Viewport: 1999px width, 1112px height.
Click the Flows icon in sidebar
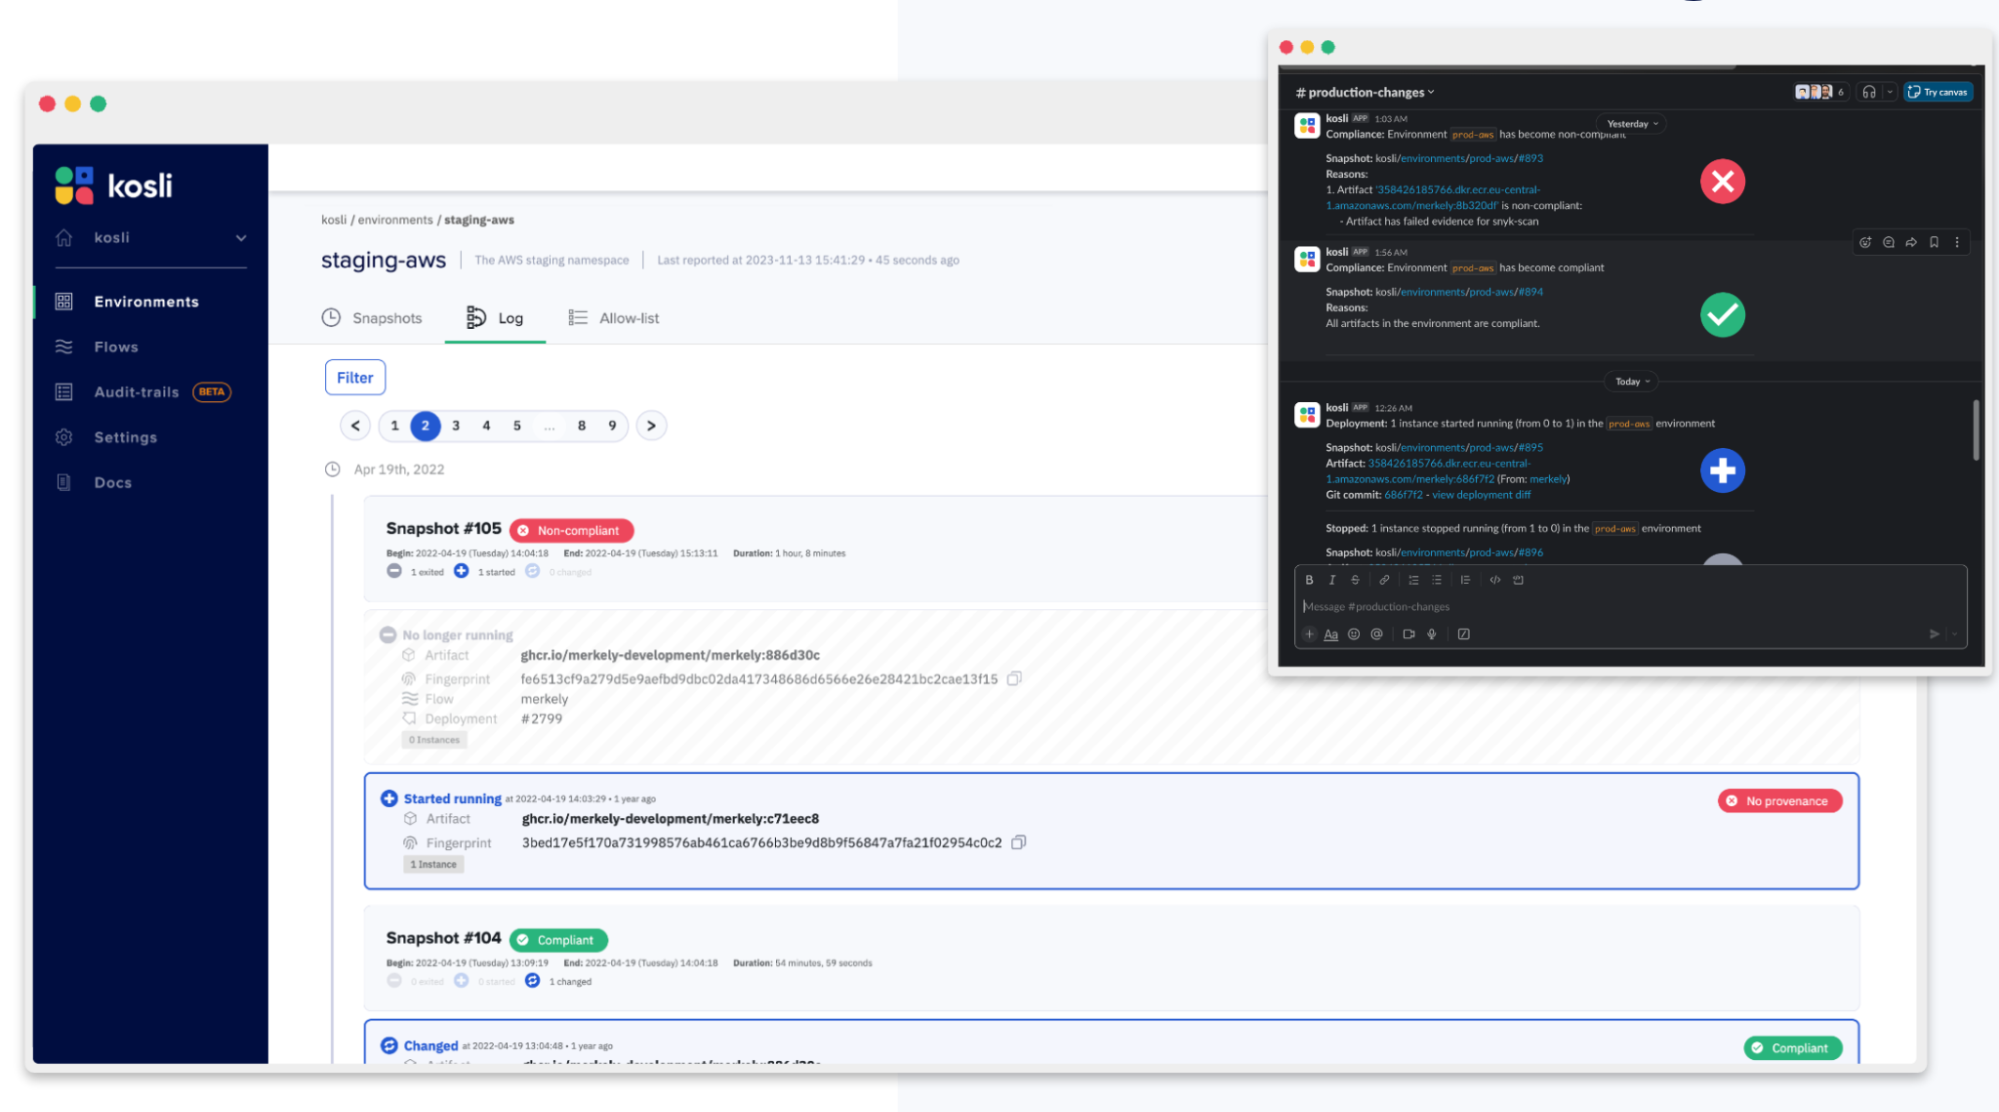click(x=64, y=345)
